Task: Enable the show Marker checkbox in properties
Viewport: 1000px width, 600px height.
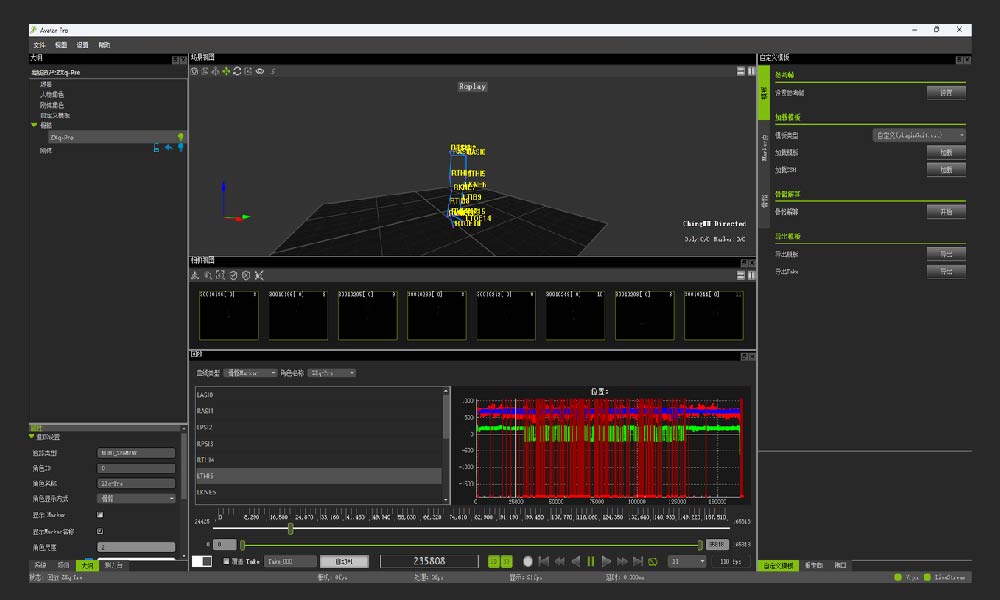Action: (99, 514)
